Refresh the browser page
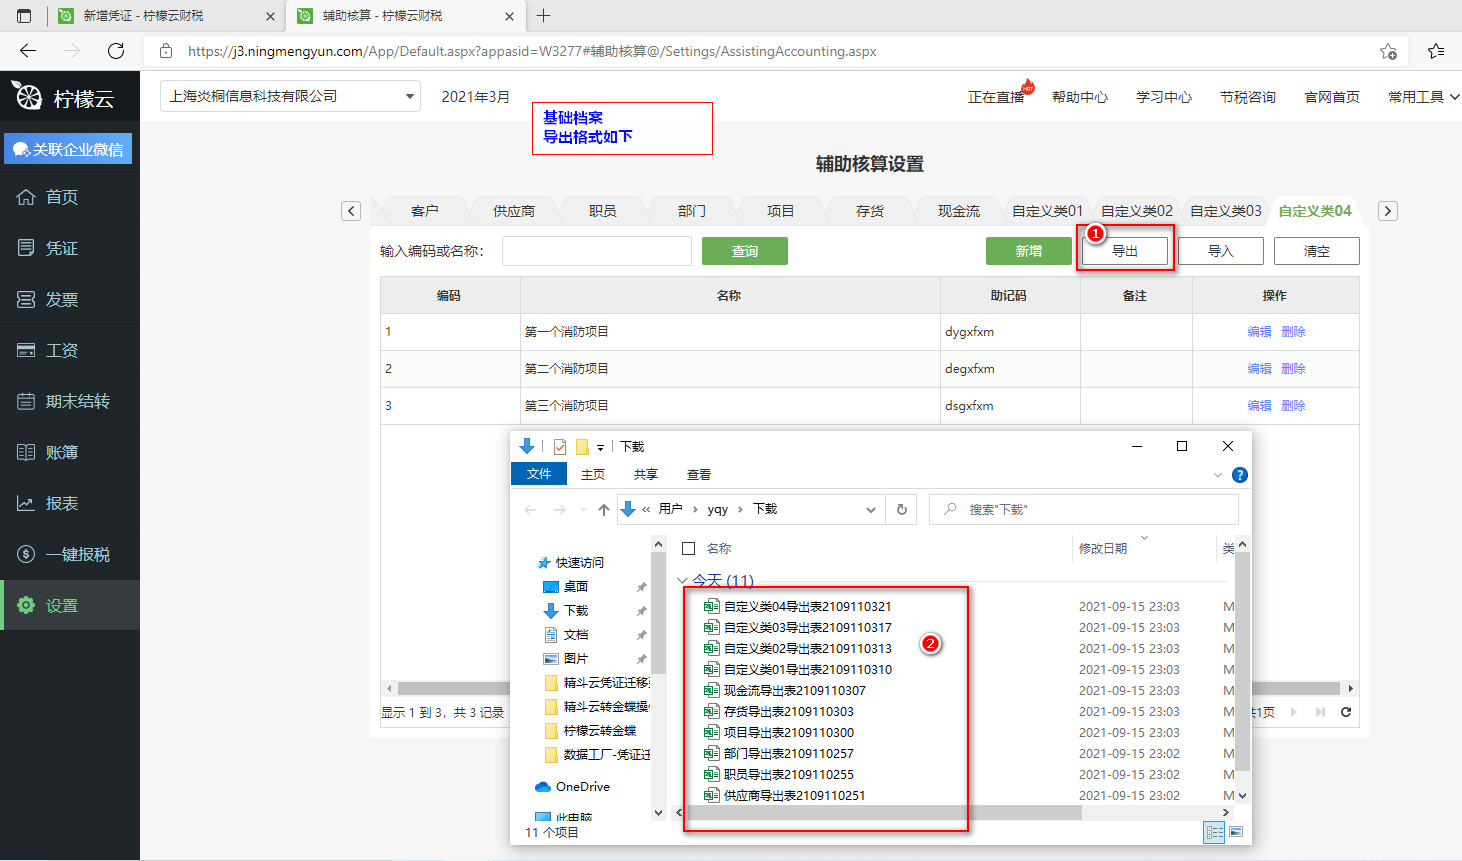1462x861 pixels. 116,51
